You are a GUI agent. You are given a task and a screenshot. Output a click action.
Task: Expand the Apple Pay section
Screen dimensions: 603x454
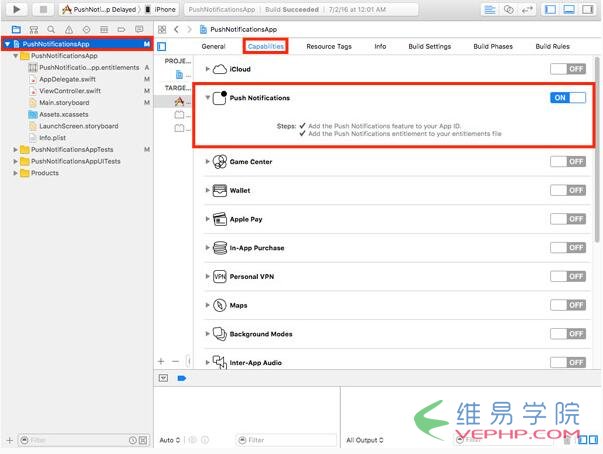click(x=207, y=219)
